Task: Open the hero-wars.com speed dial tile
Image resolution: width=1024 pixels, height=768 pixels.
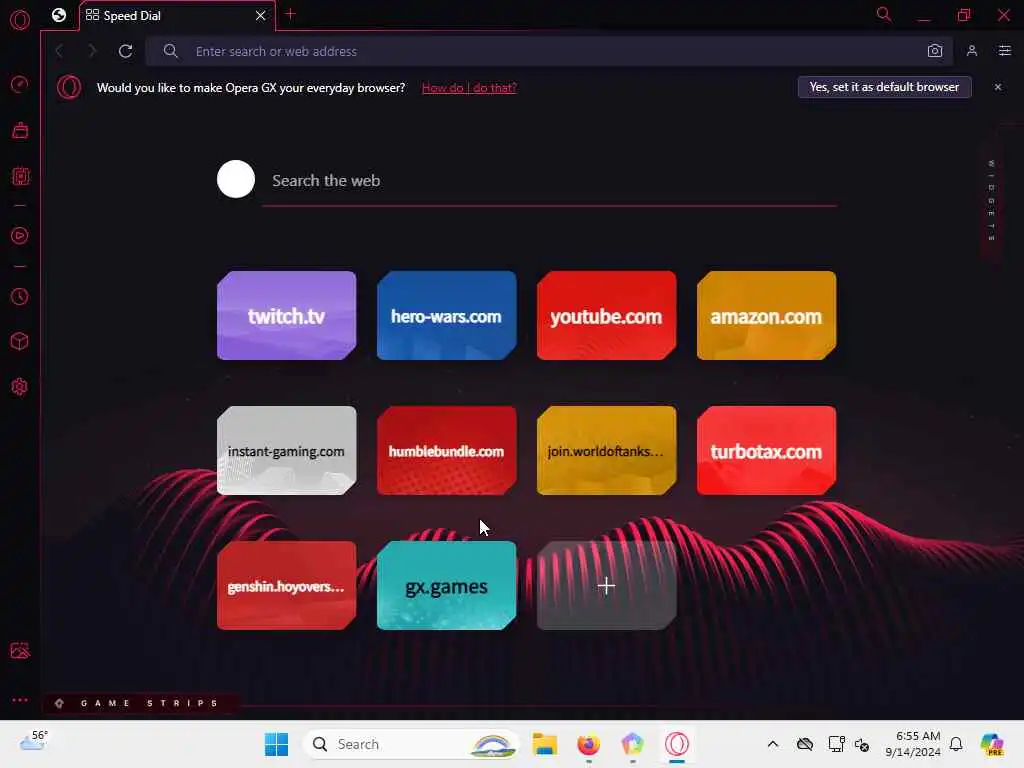Action: (x=447, y=315)
